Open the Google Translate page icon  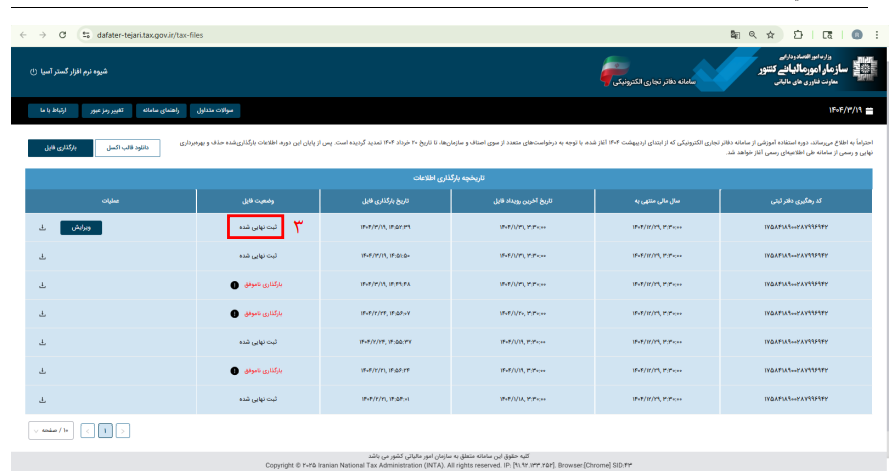(x=735, y=35)
